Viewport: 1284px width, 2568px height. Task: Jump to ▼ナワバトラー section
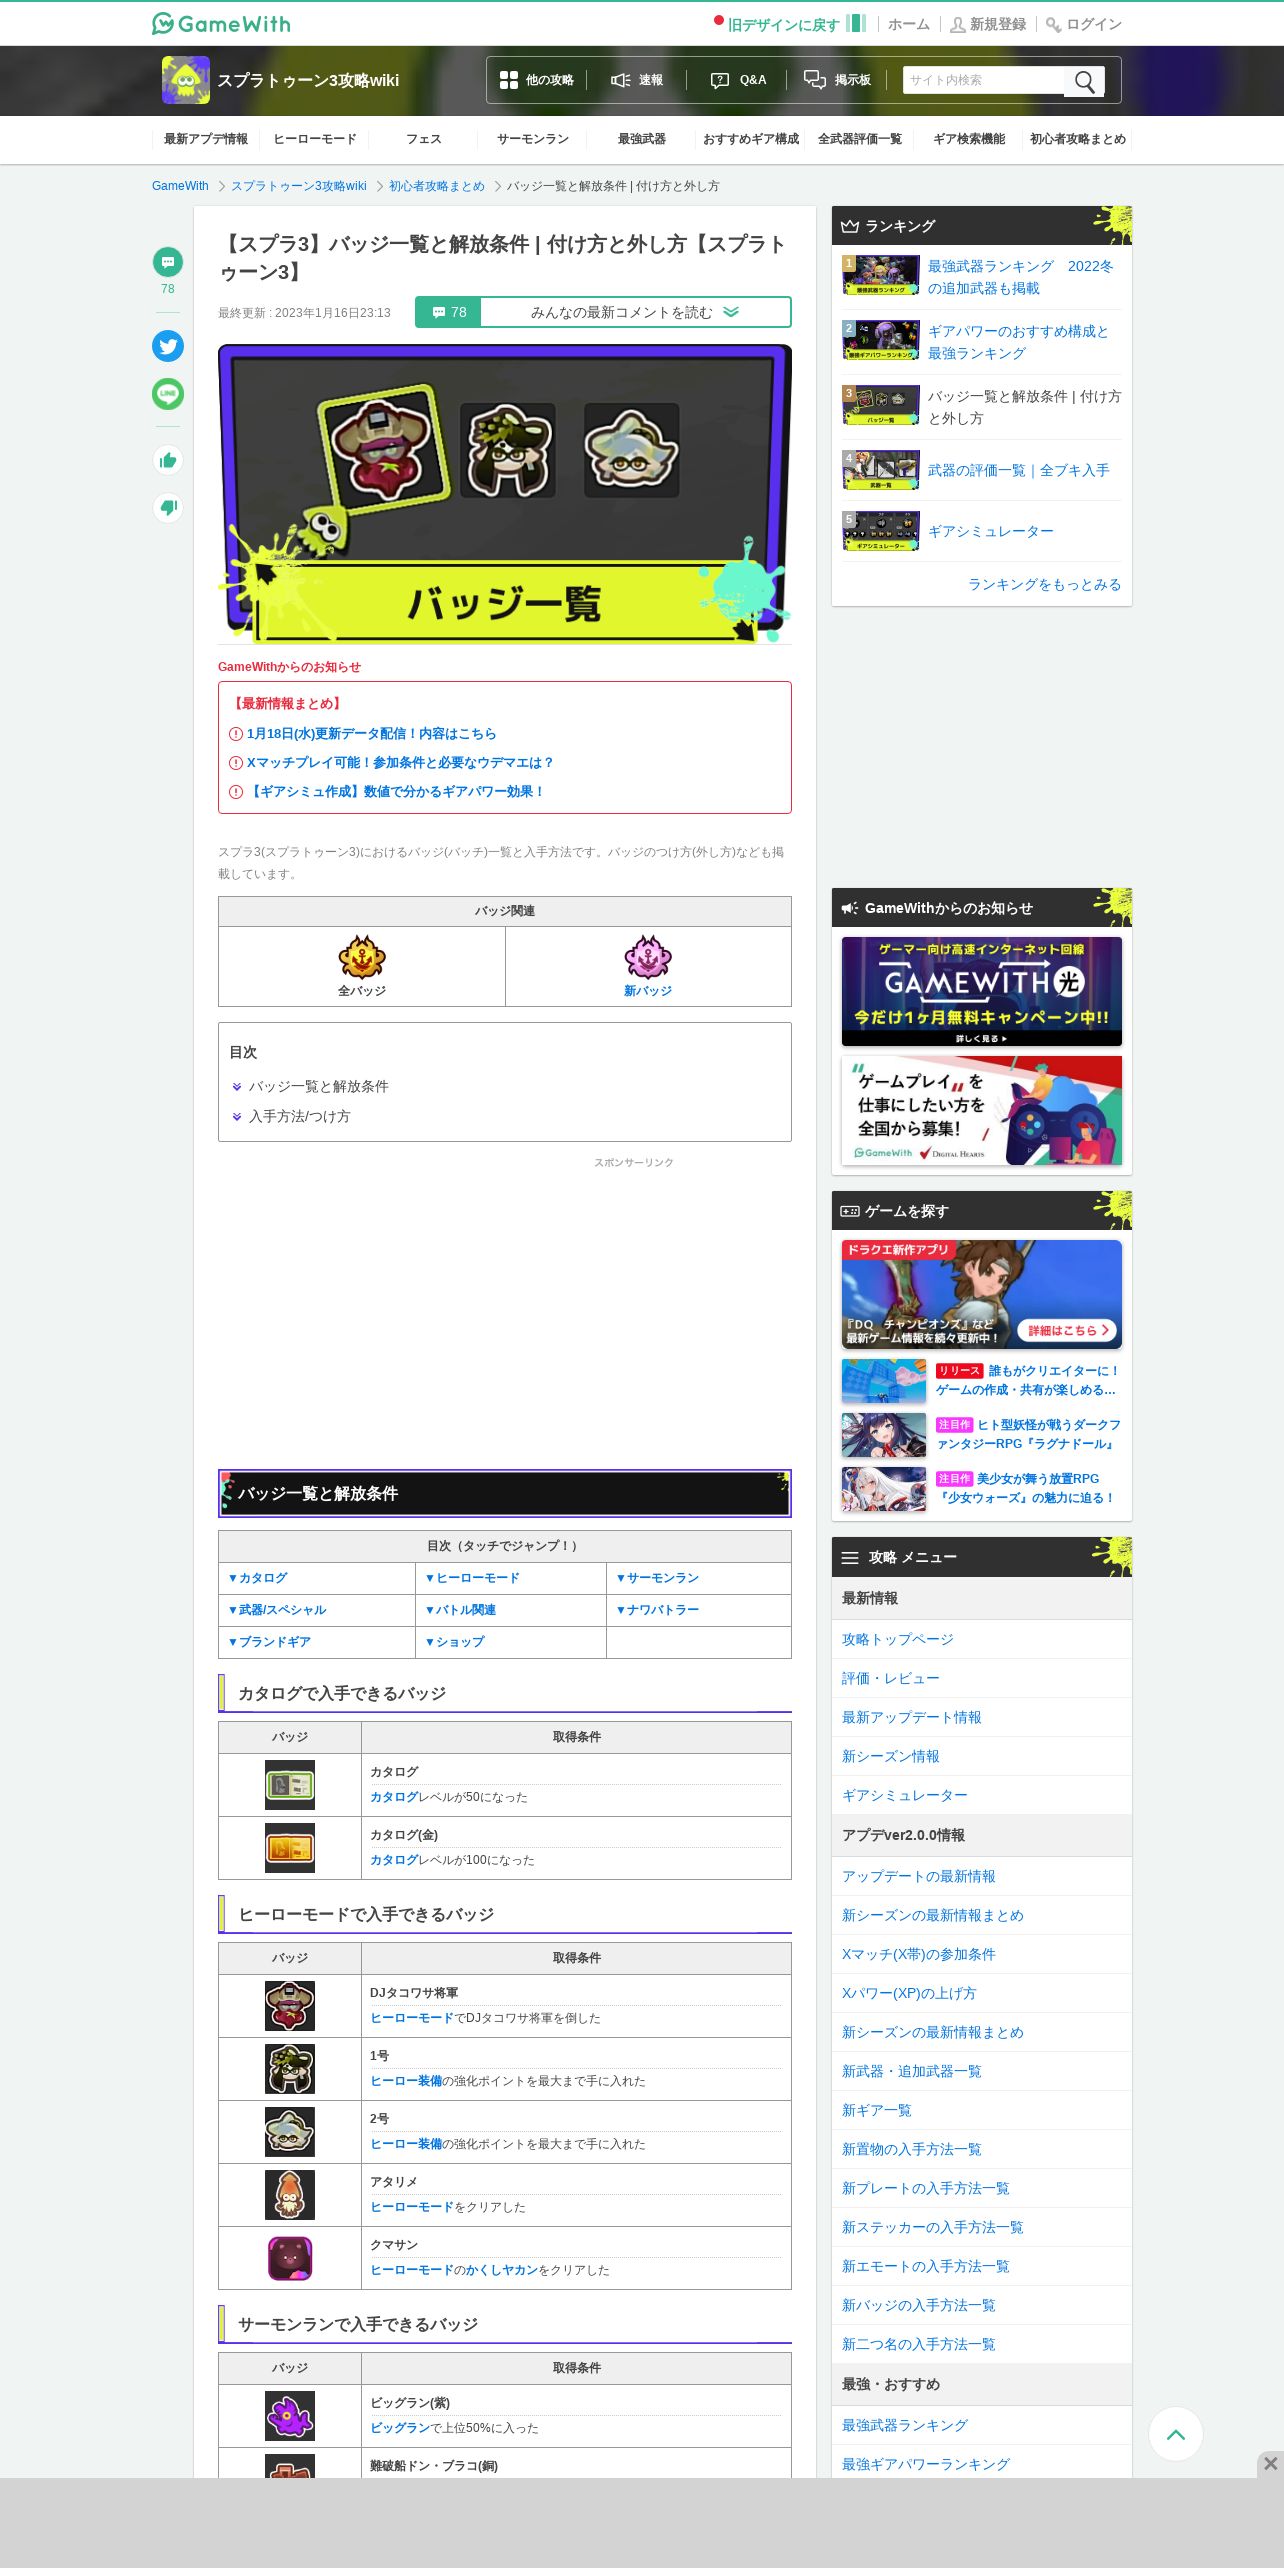pos(658,1610)
